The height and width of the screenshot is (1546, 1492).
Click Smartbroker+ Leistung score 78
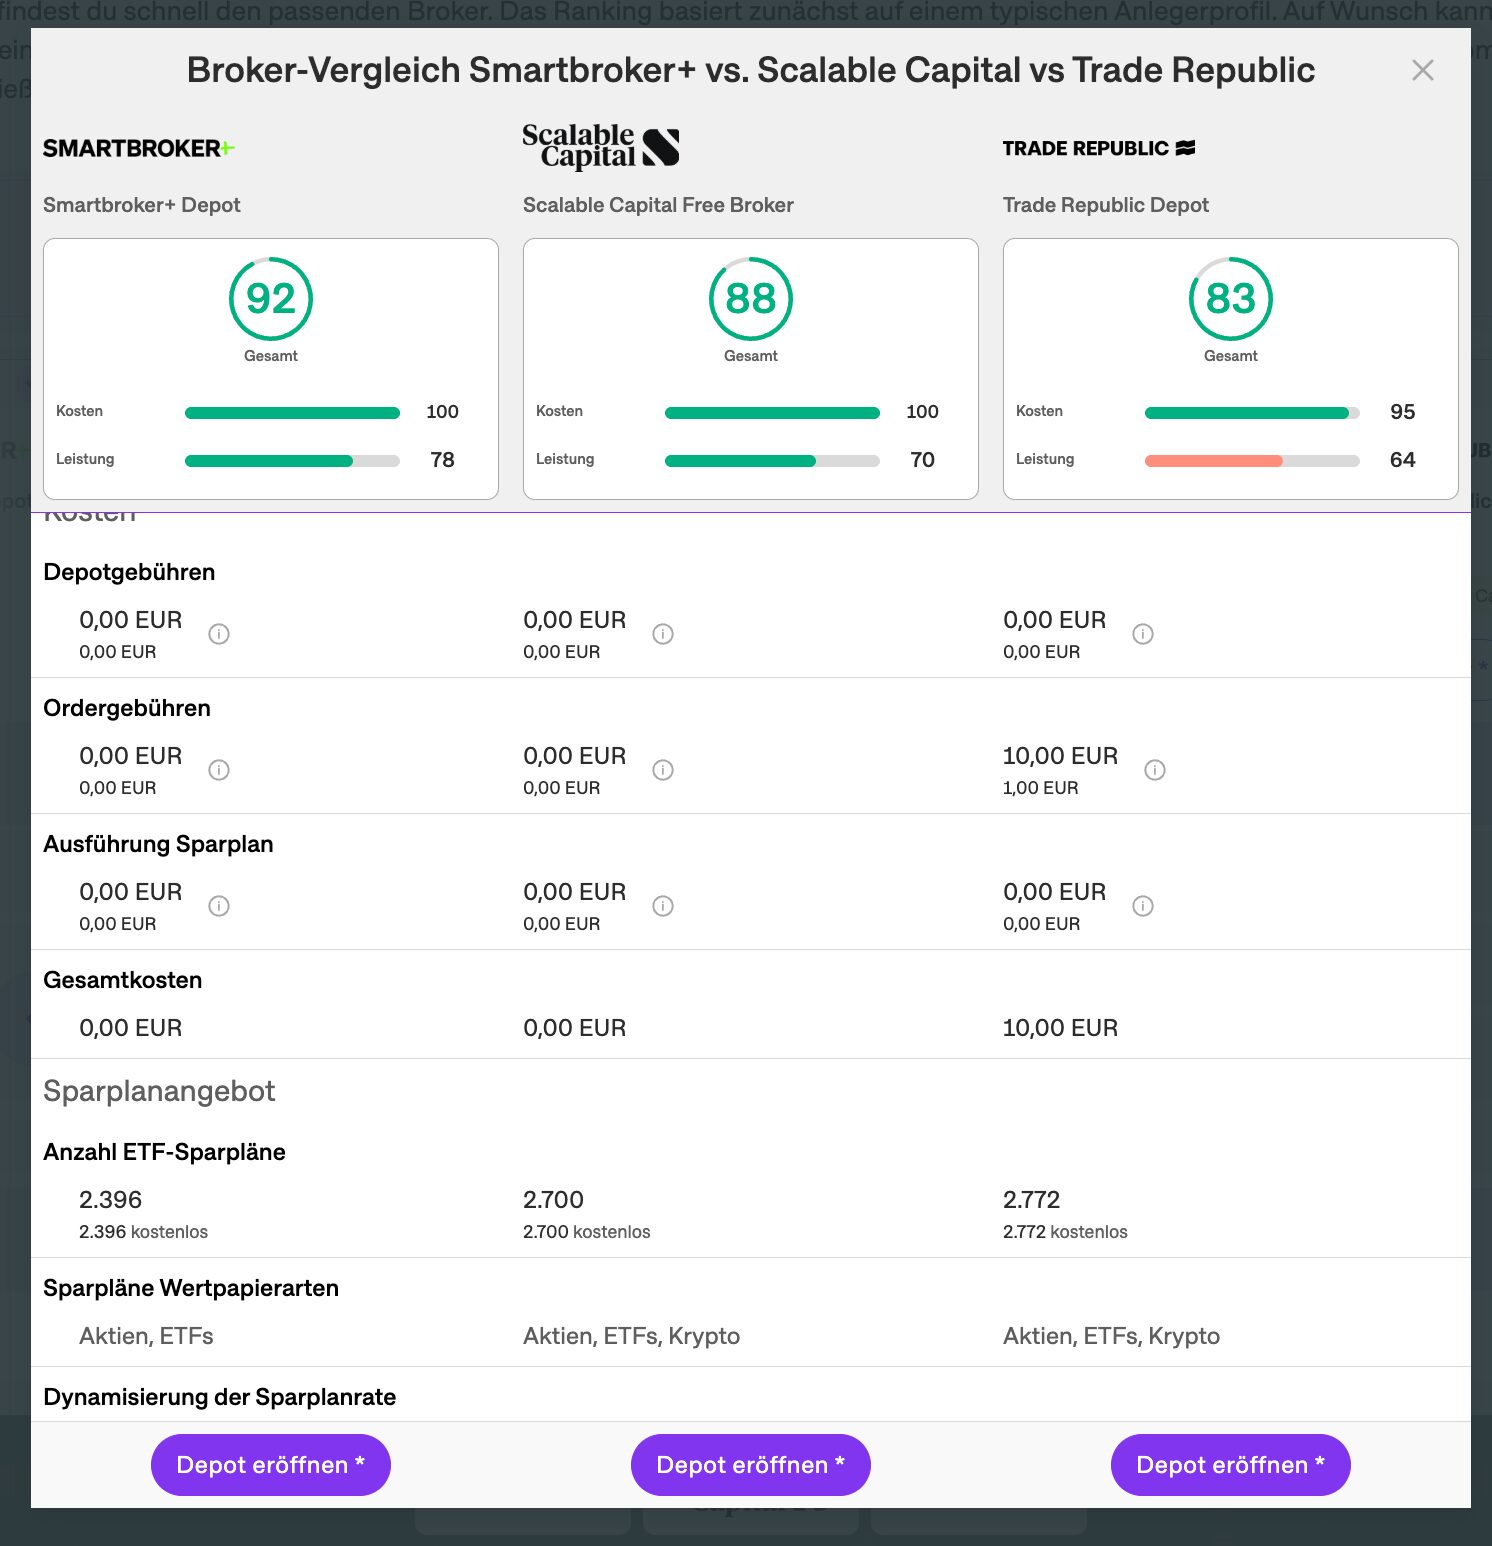[442, 460]
